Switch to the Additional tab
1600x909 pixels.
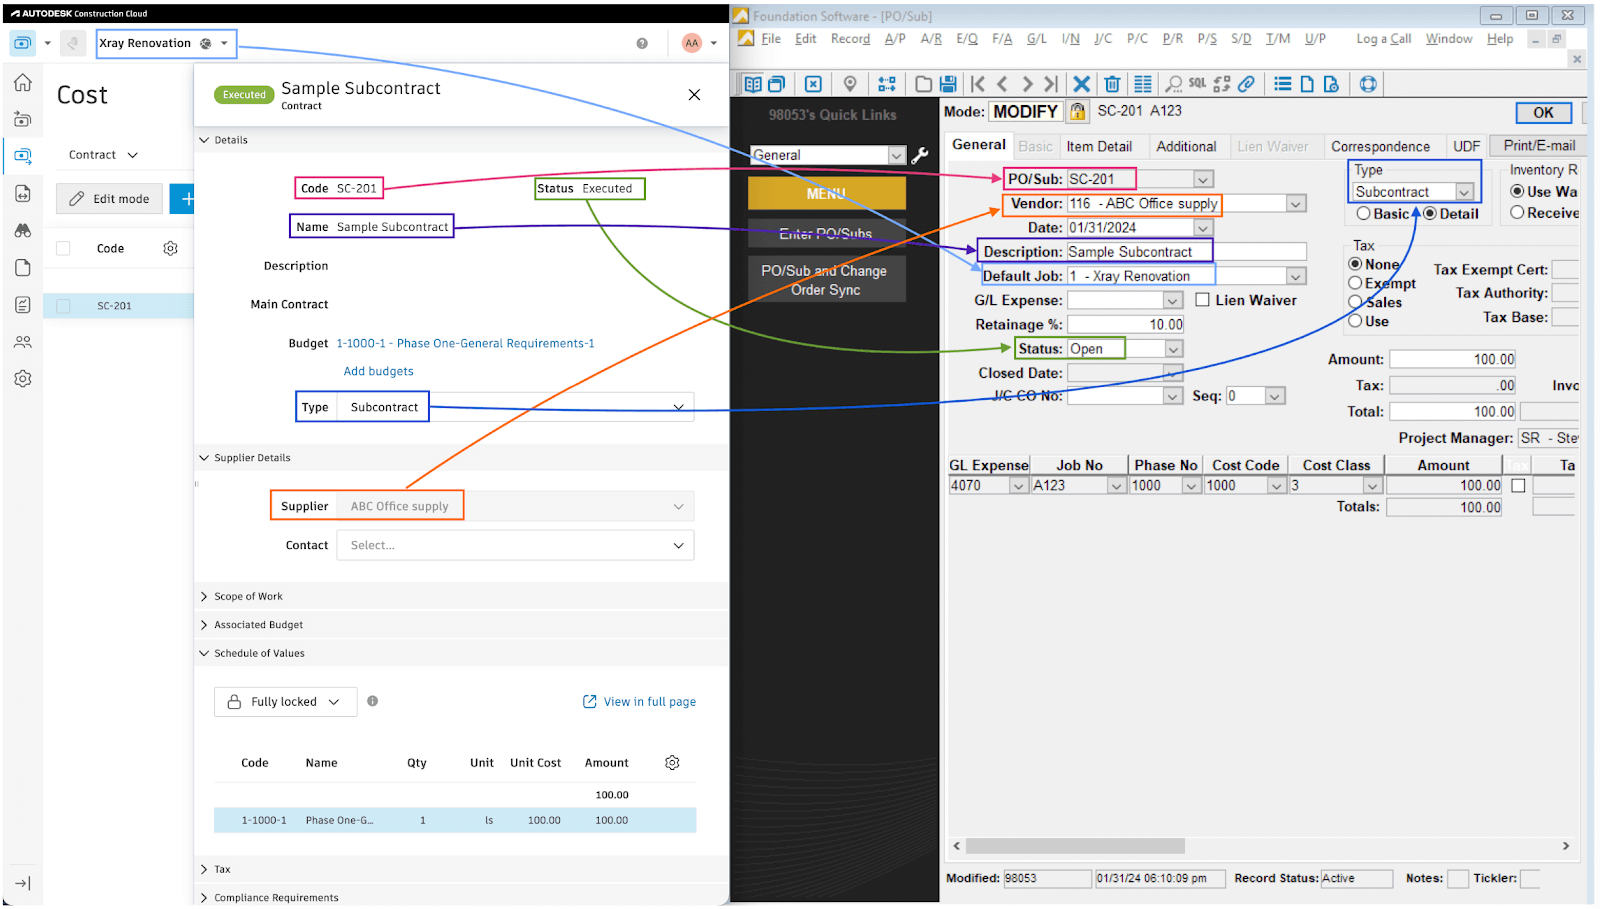tap(1186, 146)
